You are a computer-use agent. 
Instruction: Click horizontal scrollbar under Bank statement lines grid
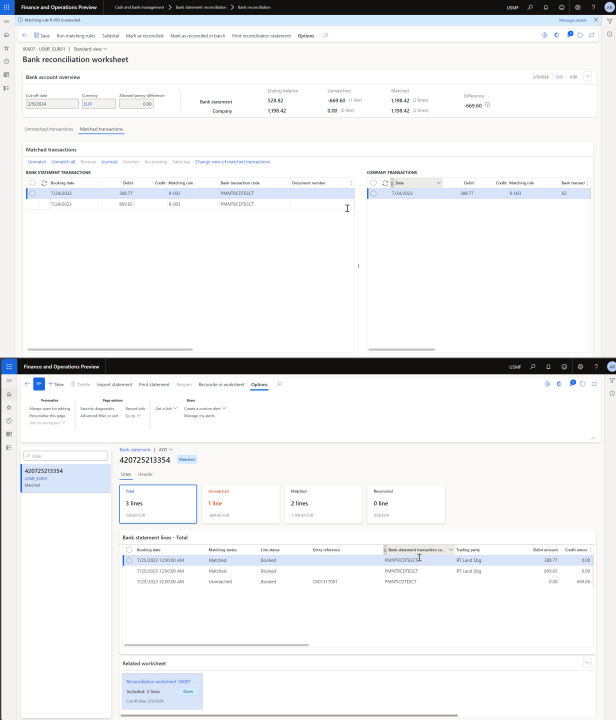[x=216, y=645]
